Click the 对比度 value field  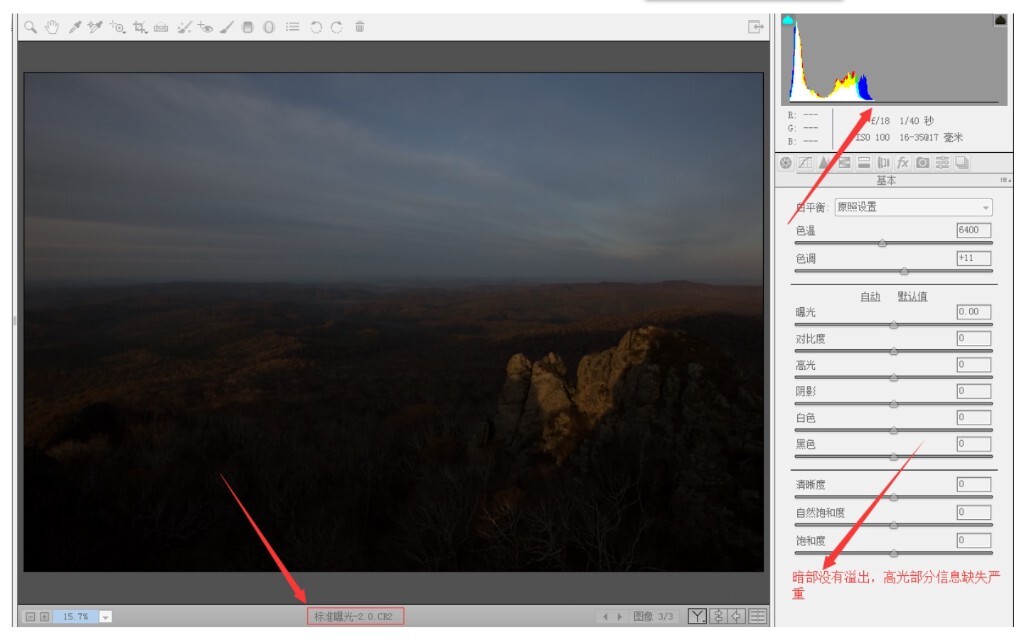974,338
